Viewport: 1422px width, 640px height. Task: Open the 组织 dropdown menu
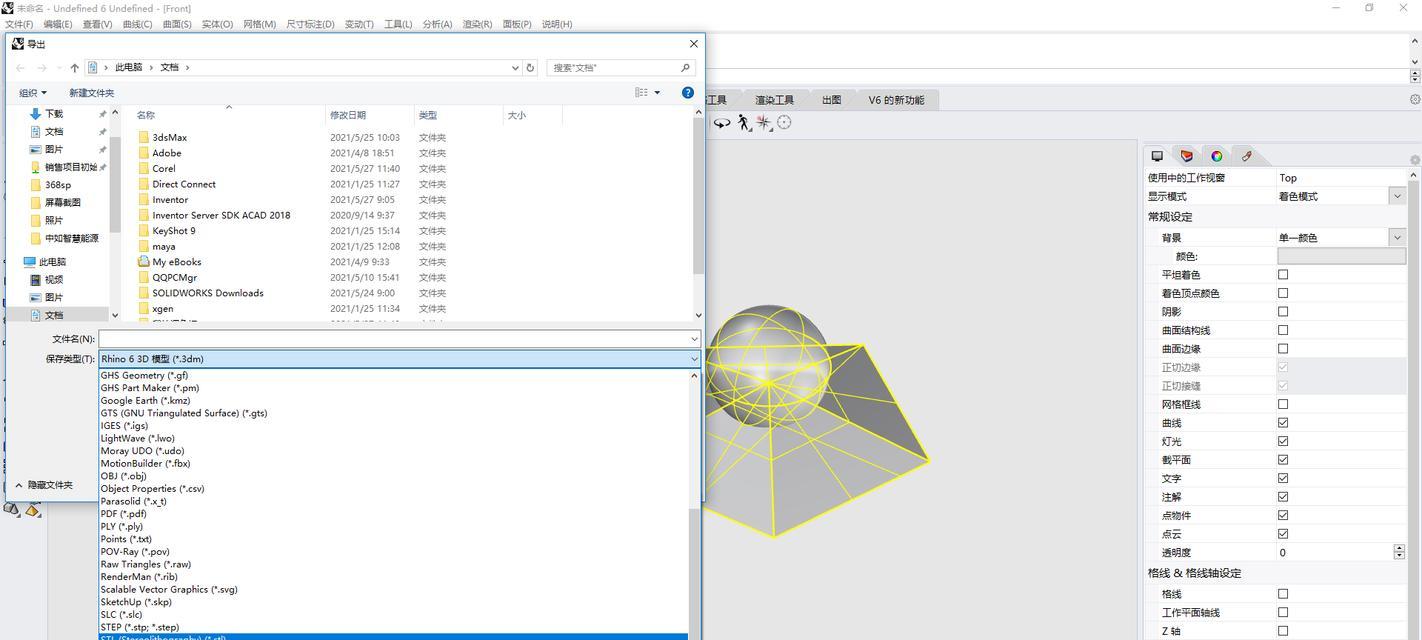pyautogui.click(x=33, y=92)
